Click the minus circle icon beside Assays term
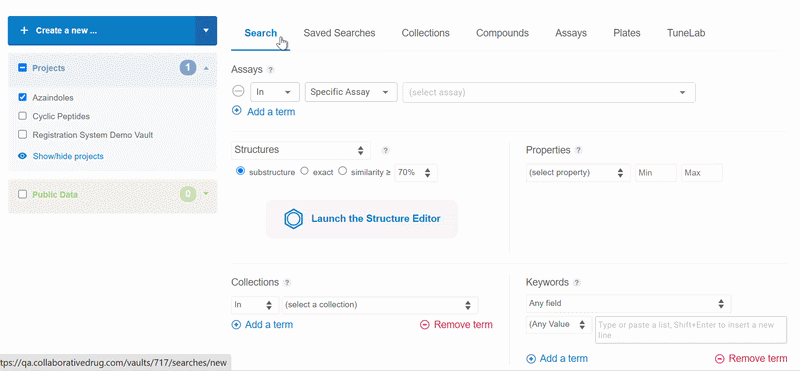The height and width of the screenshot is (371, 800). [238, 91]
